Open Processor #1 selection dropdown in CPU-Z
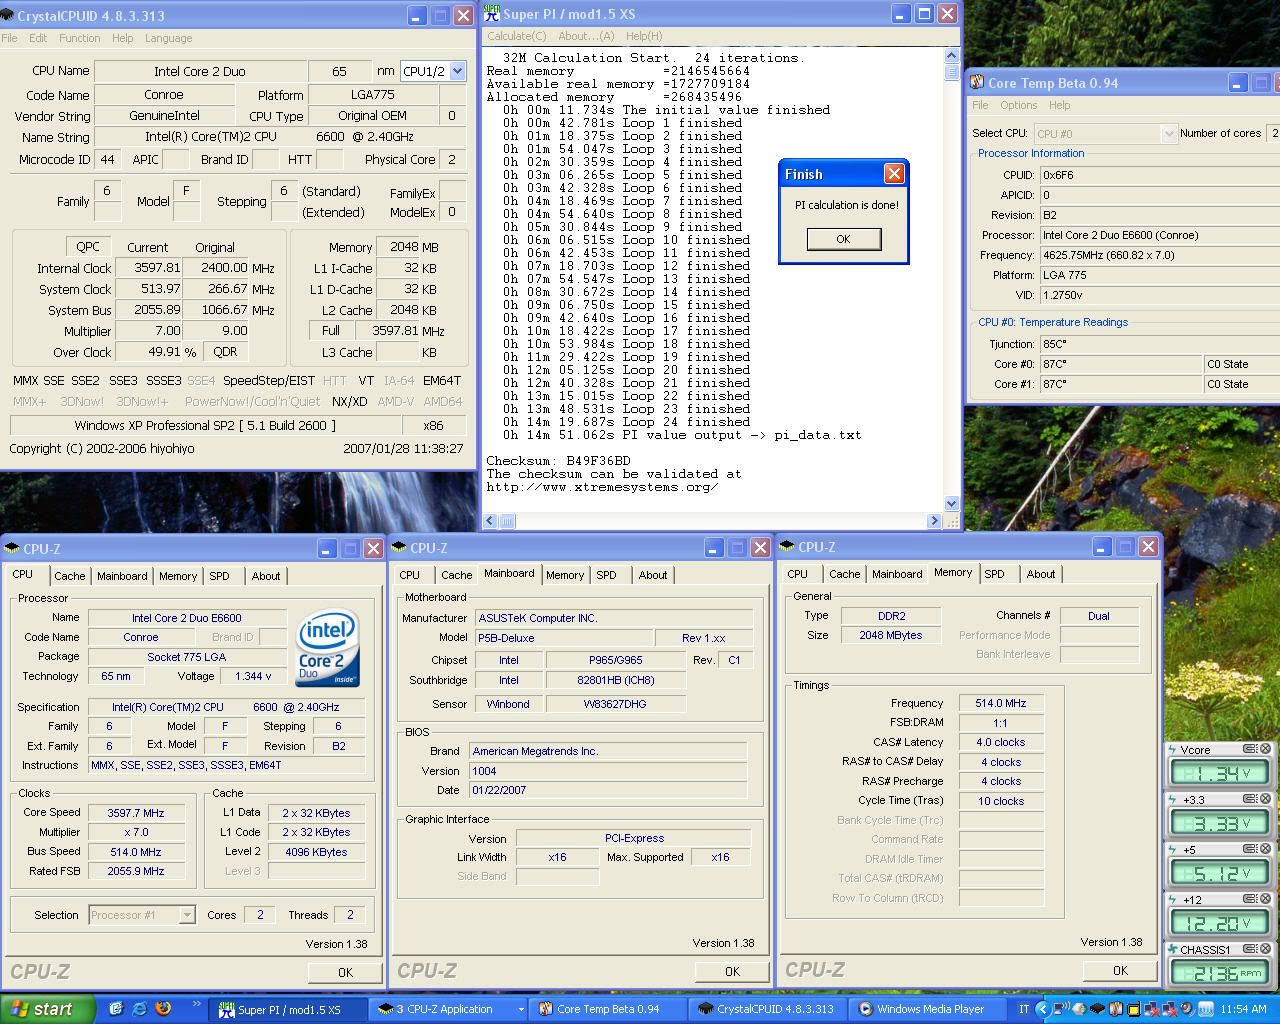Image resolution: width=1280 pixels, height=1024 pixels. [187, 915]
